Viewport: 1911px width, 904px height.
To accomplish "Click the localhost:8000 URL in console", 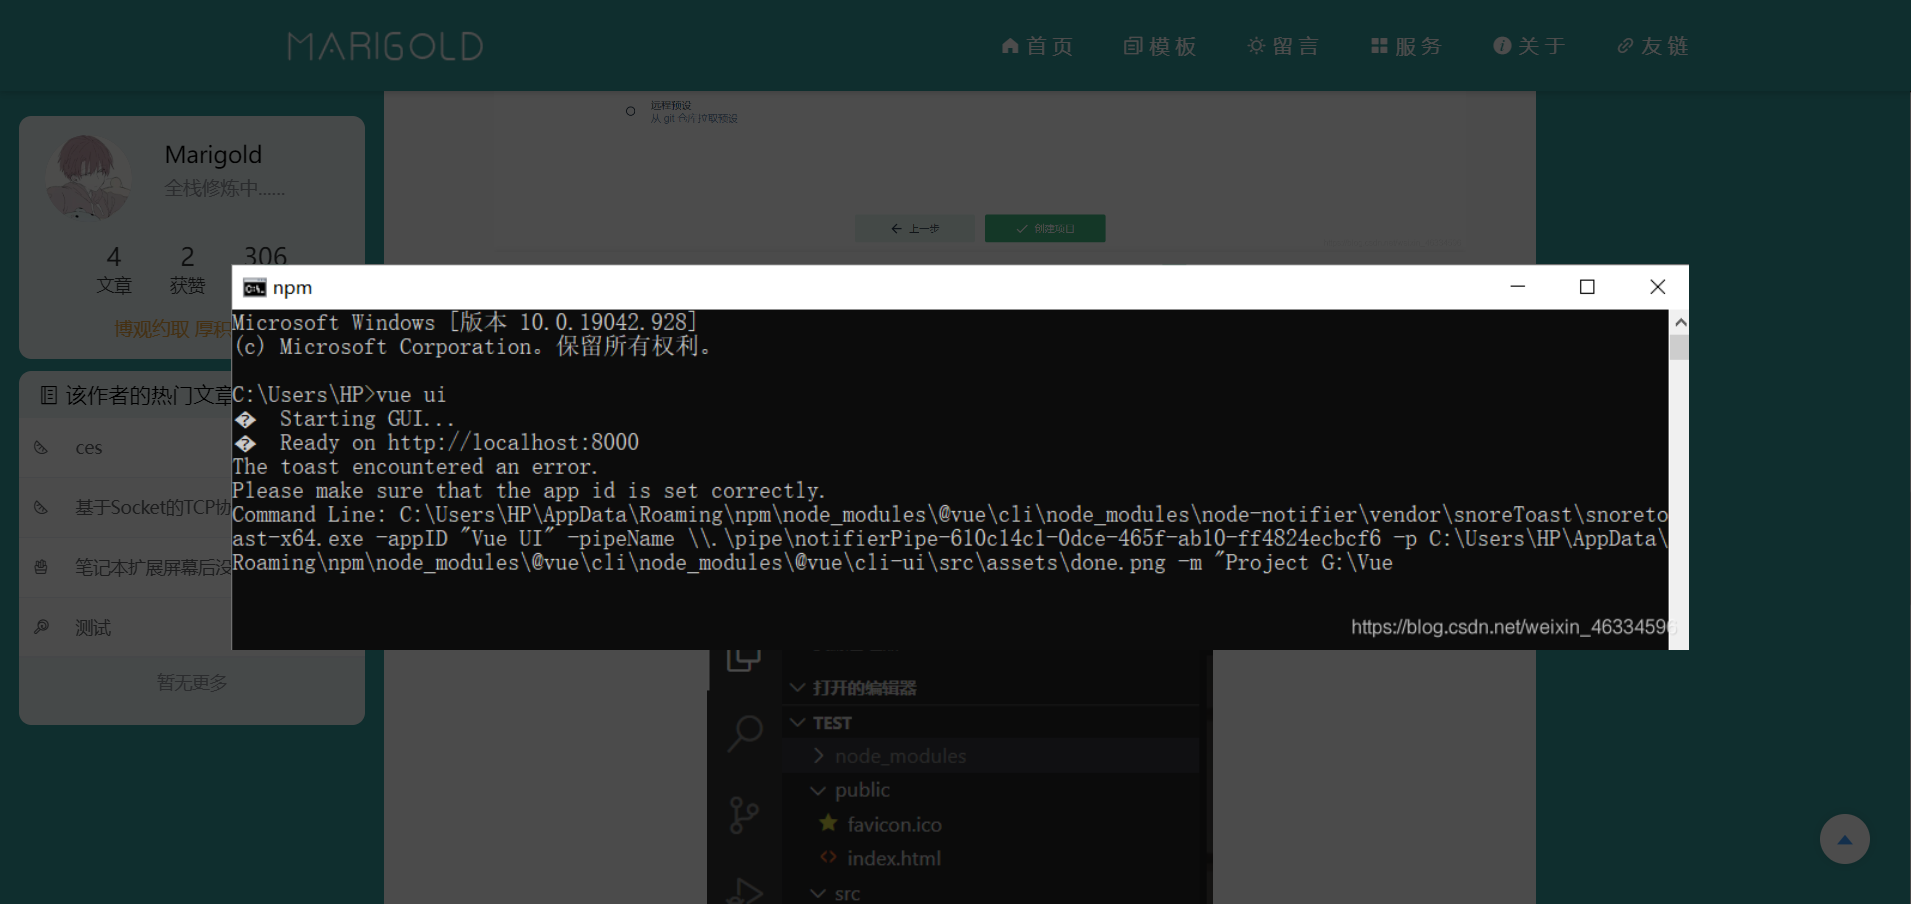I will click(x=513, y=443).
